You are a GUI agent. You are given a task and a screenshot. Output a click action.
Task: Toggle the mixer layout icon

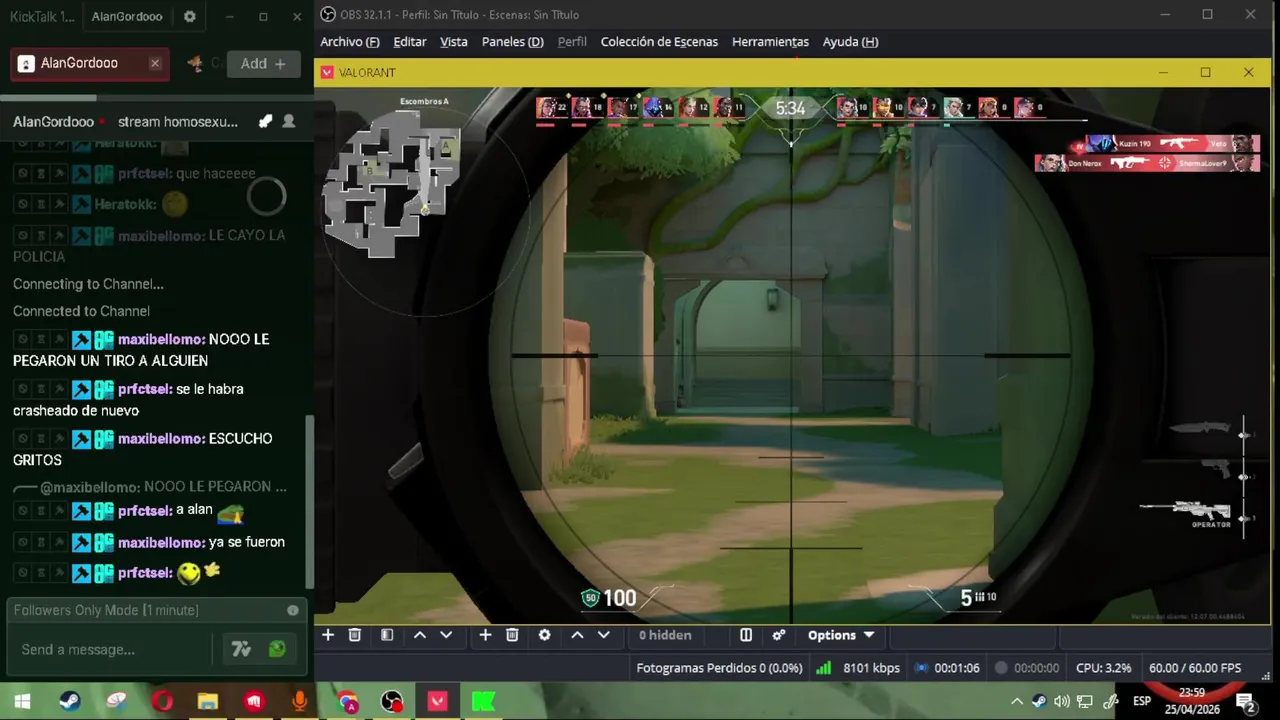tap(746, 635)
